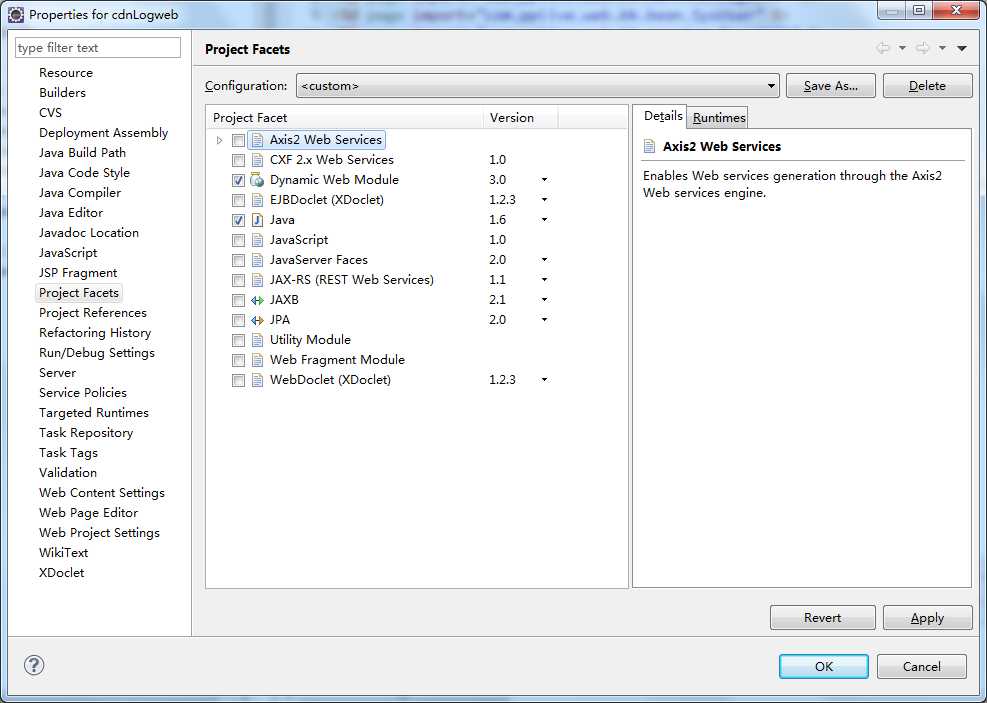Screen dimensions: 987x703
Task: Open the view menu triangle
Action: pos(962,48)
